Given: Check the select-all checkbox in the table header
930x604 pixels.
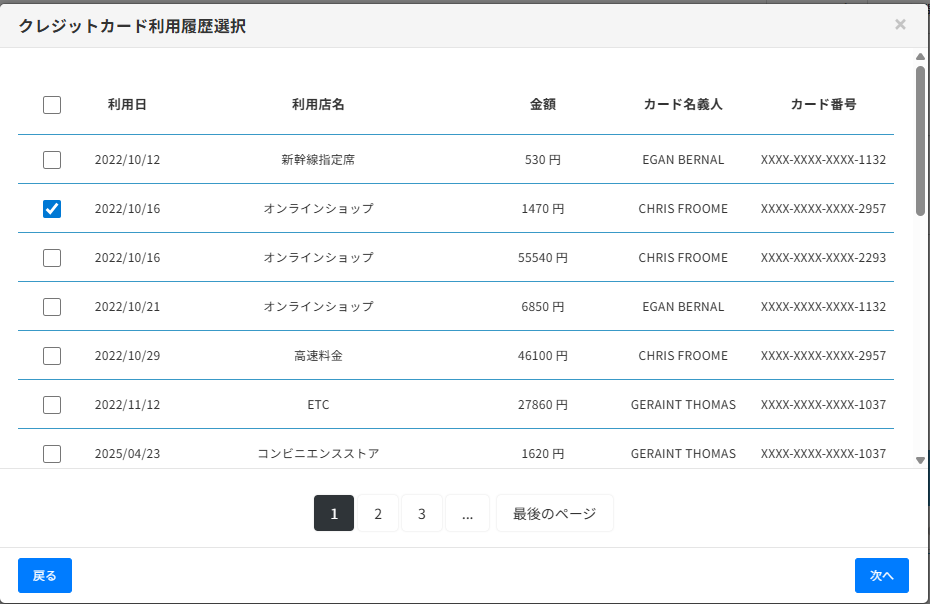Looking at the screenshot, I should tap(51, 104).
